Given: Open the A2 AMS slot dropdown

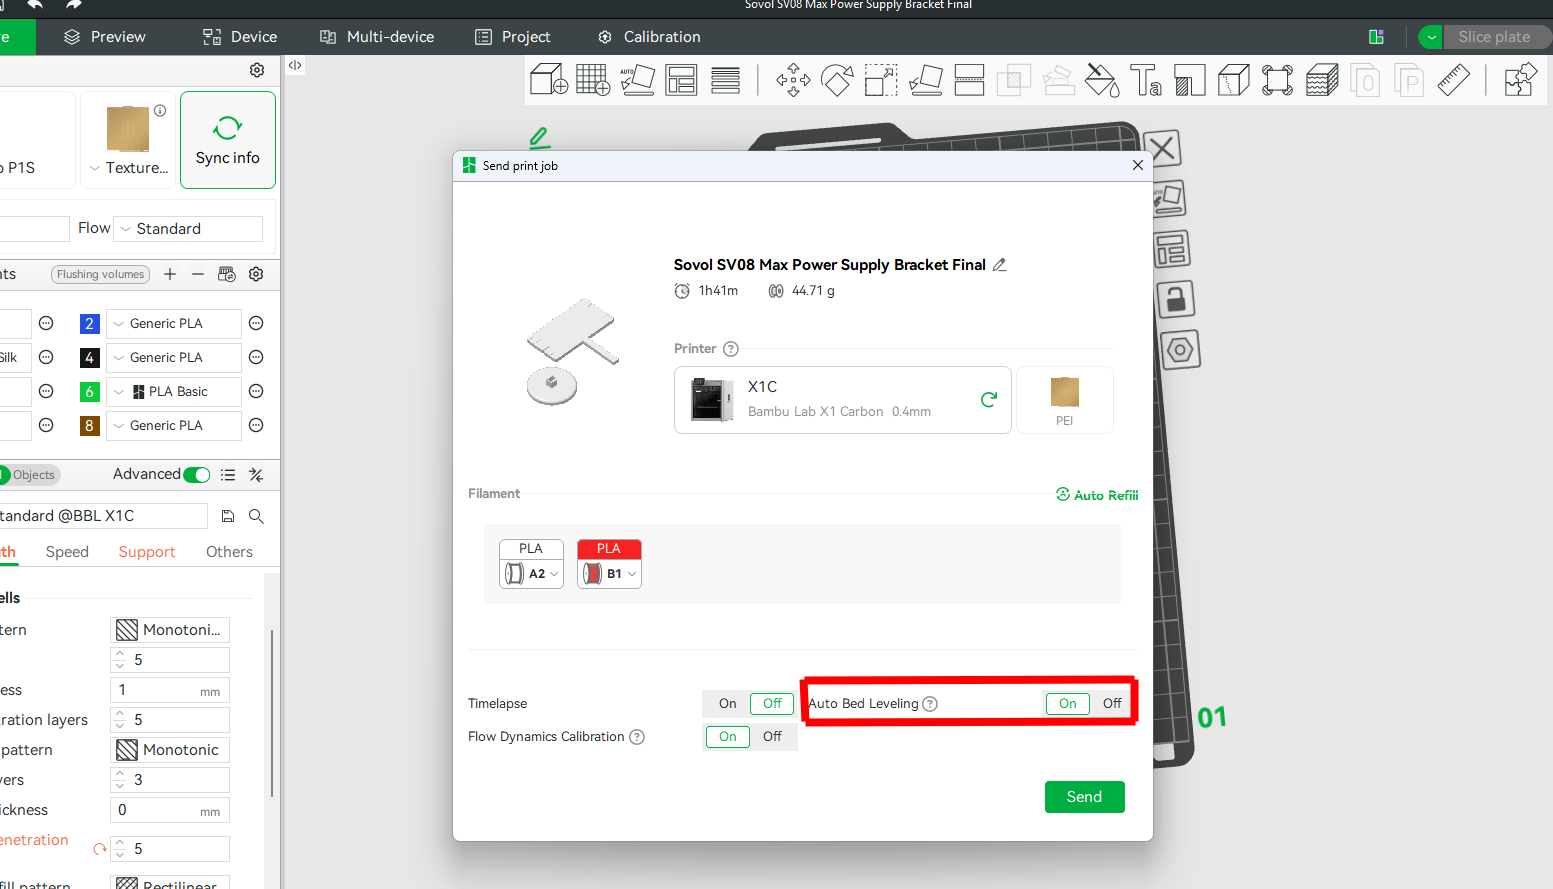Looking at the screenshot, I should [531, 573].
